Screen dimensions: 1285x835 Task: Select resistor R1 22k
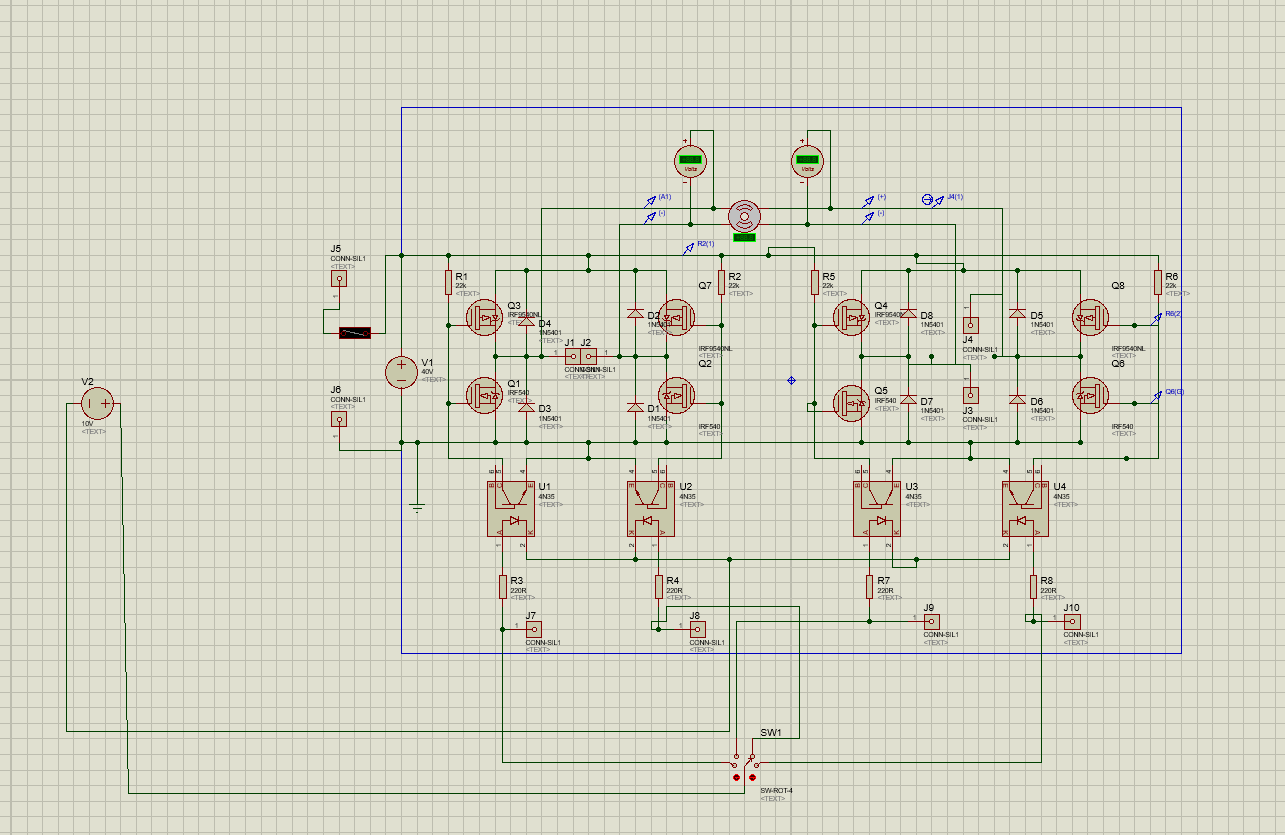[x=449, y=283]
